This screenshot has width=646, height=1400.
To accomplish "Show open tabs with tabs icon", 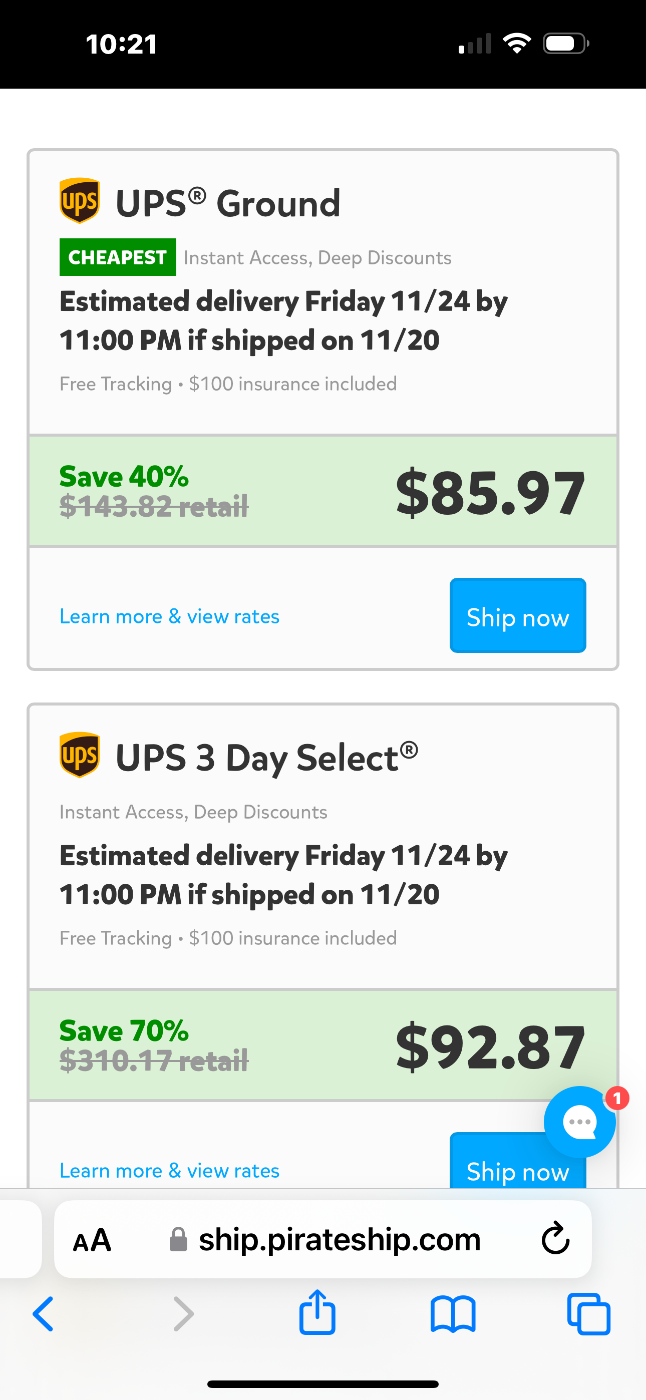I will click(x=588, y=1314).
